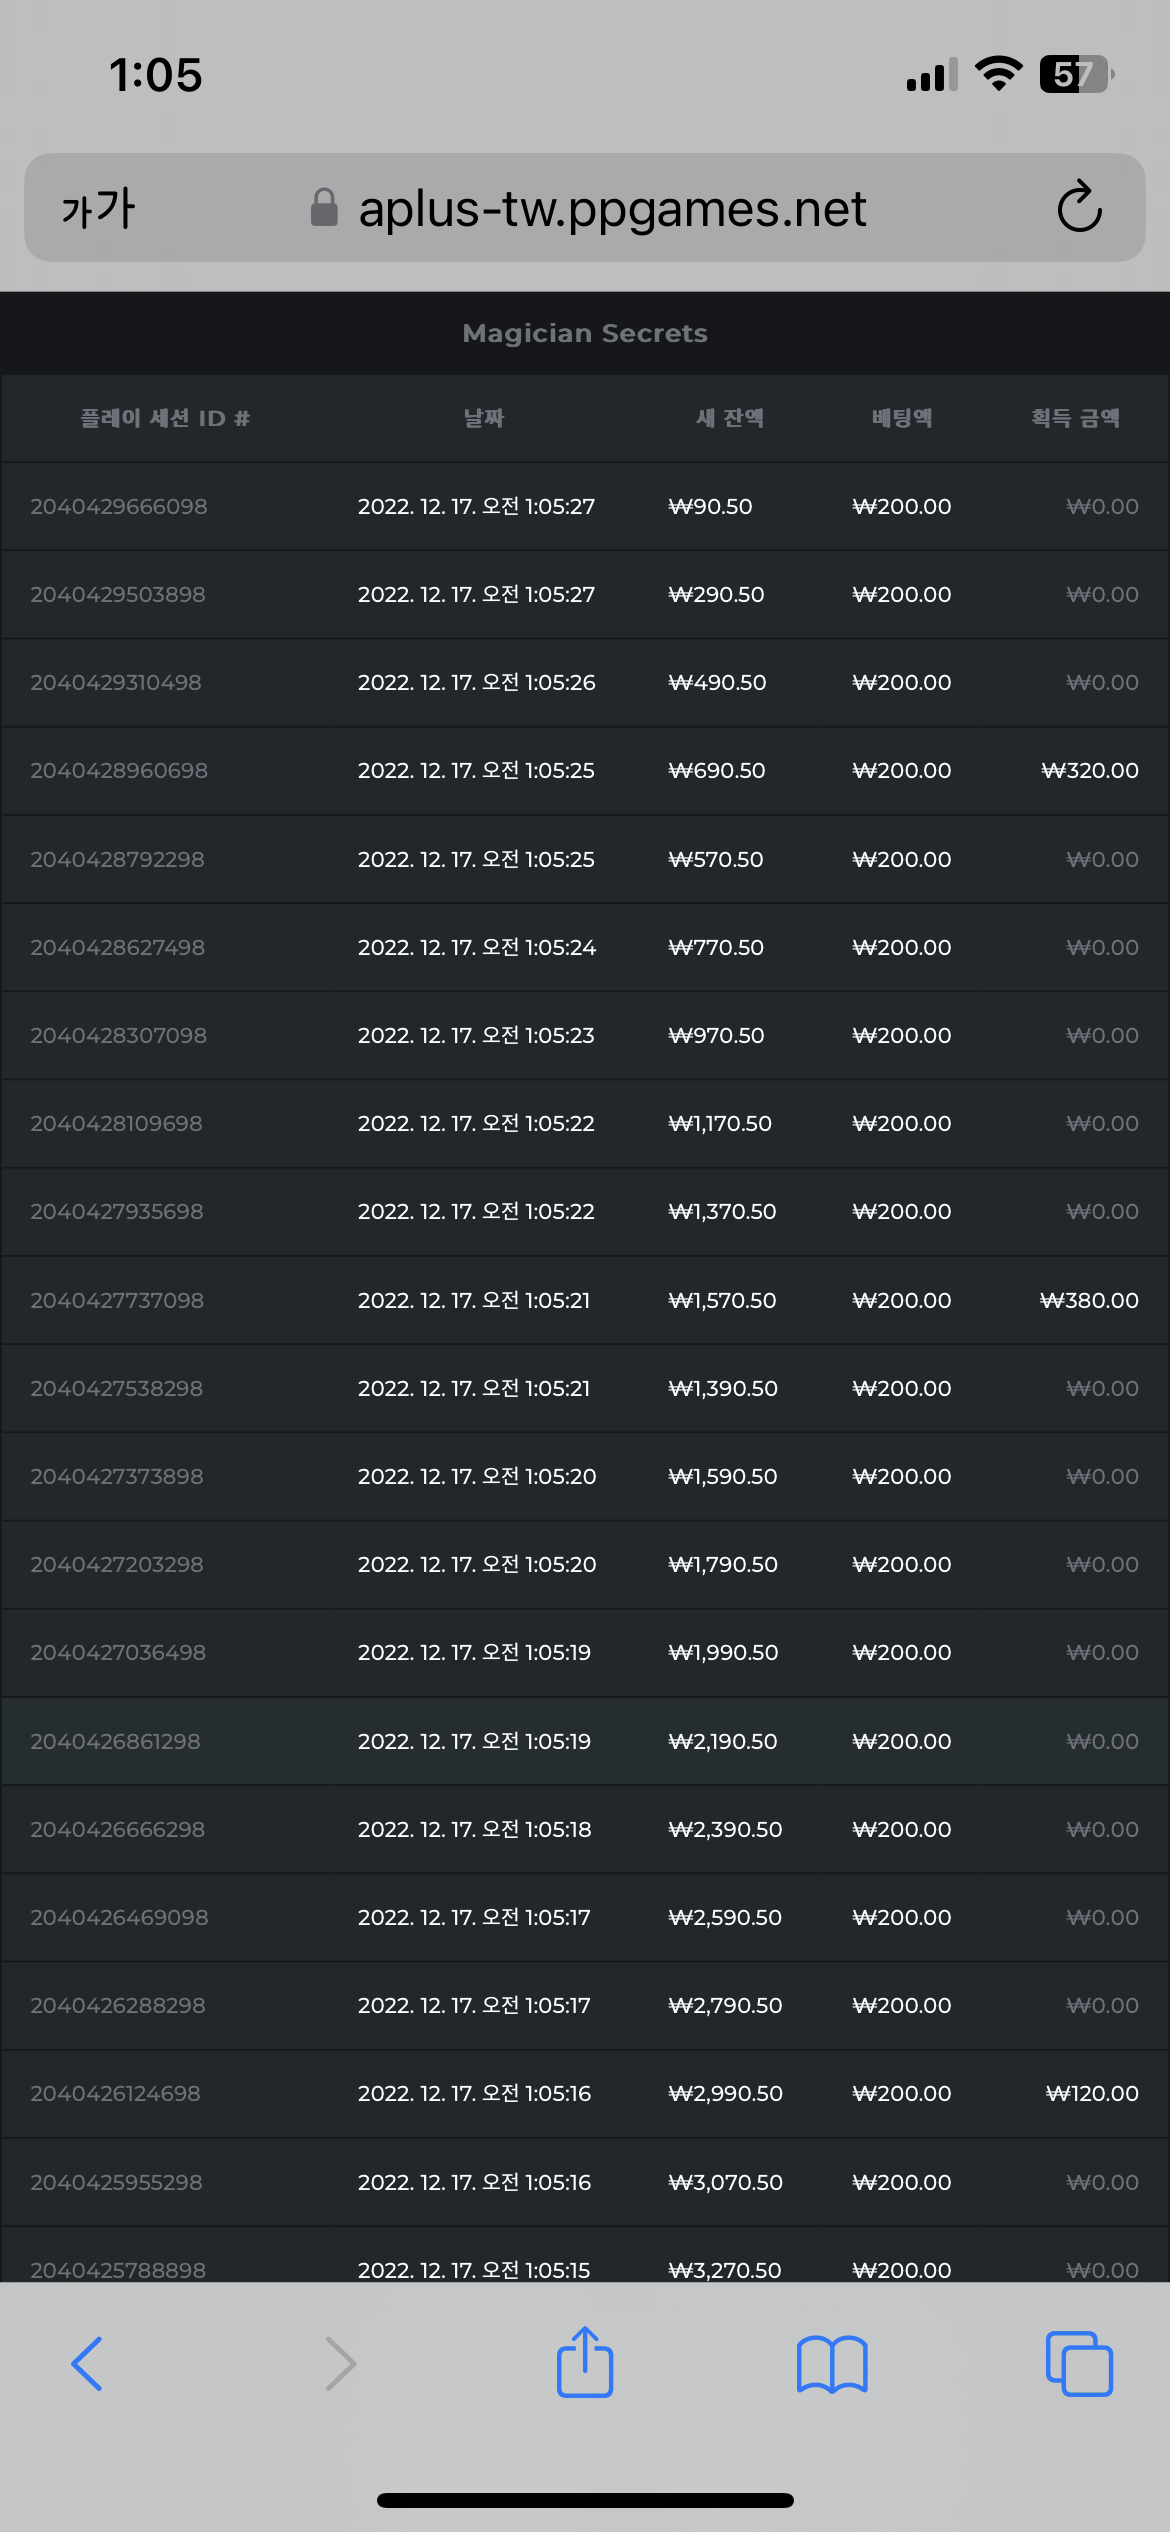Image resolution: width=1170 pixels, height=2532 pixels.
Task: Open session 2040426124698 row
Action: pos(585,2093)
